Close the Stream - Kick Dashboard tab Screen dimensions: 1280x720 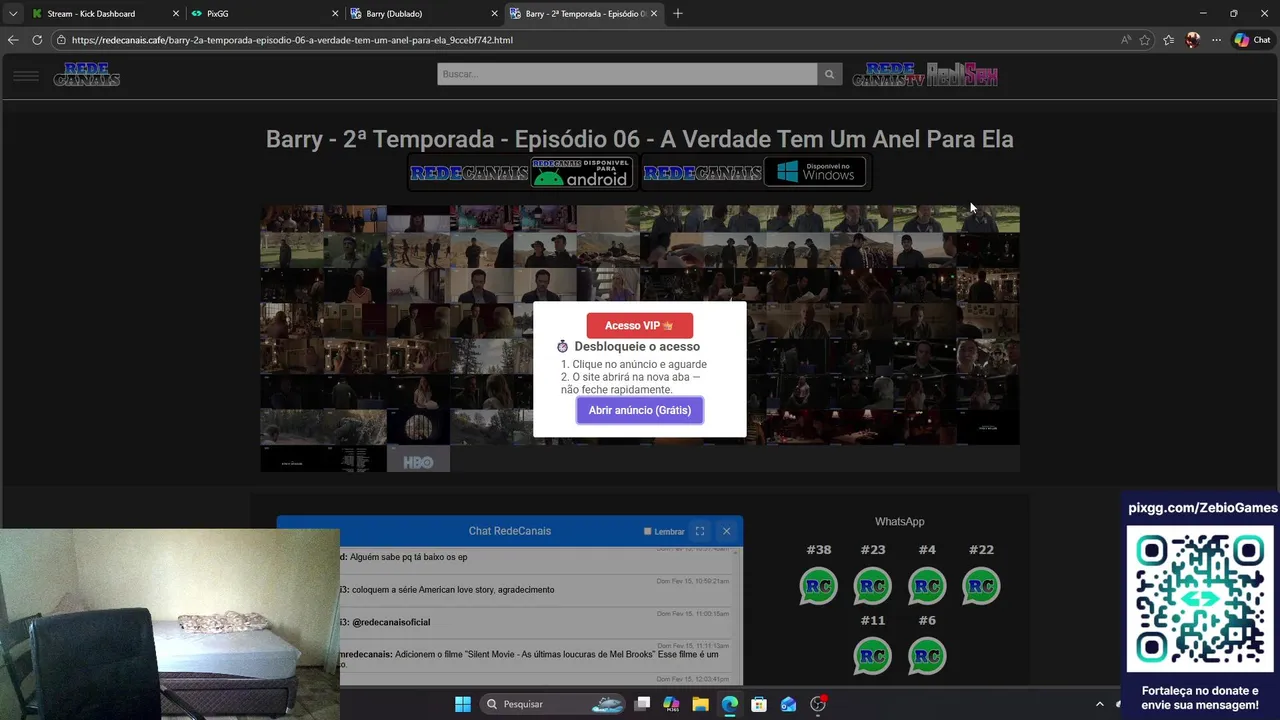point(176,14)
